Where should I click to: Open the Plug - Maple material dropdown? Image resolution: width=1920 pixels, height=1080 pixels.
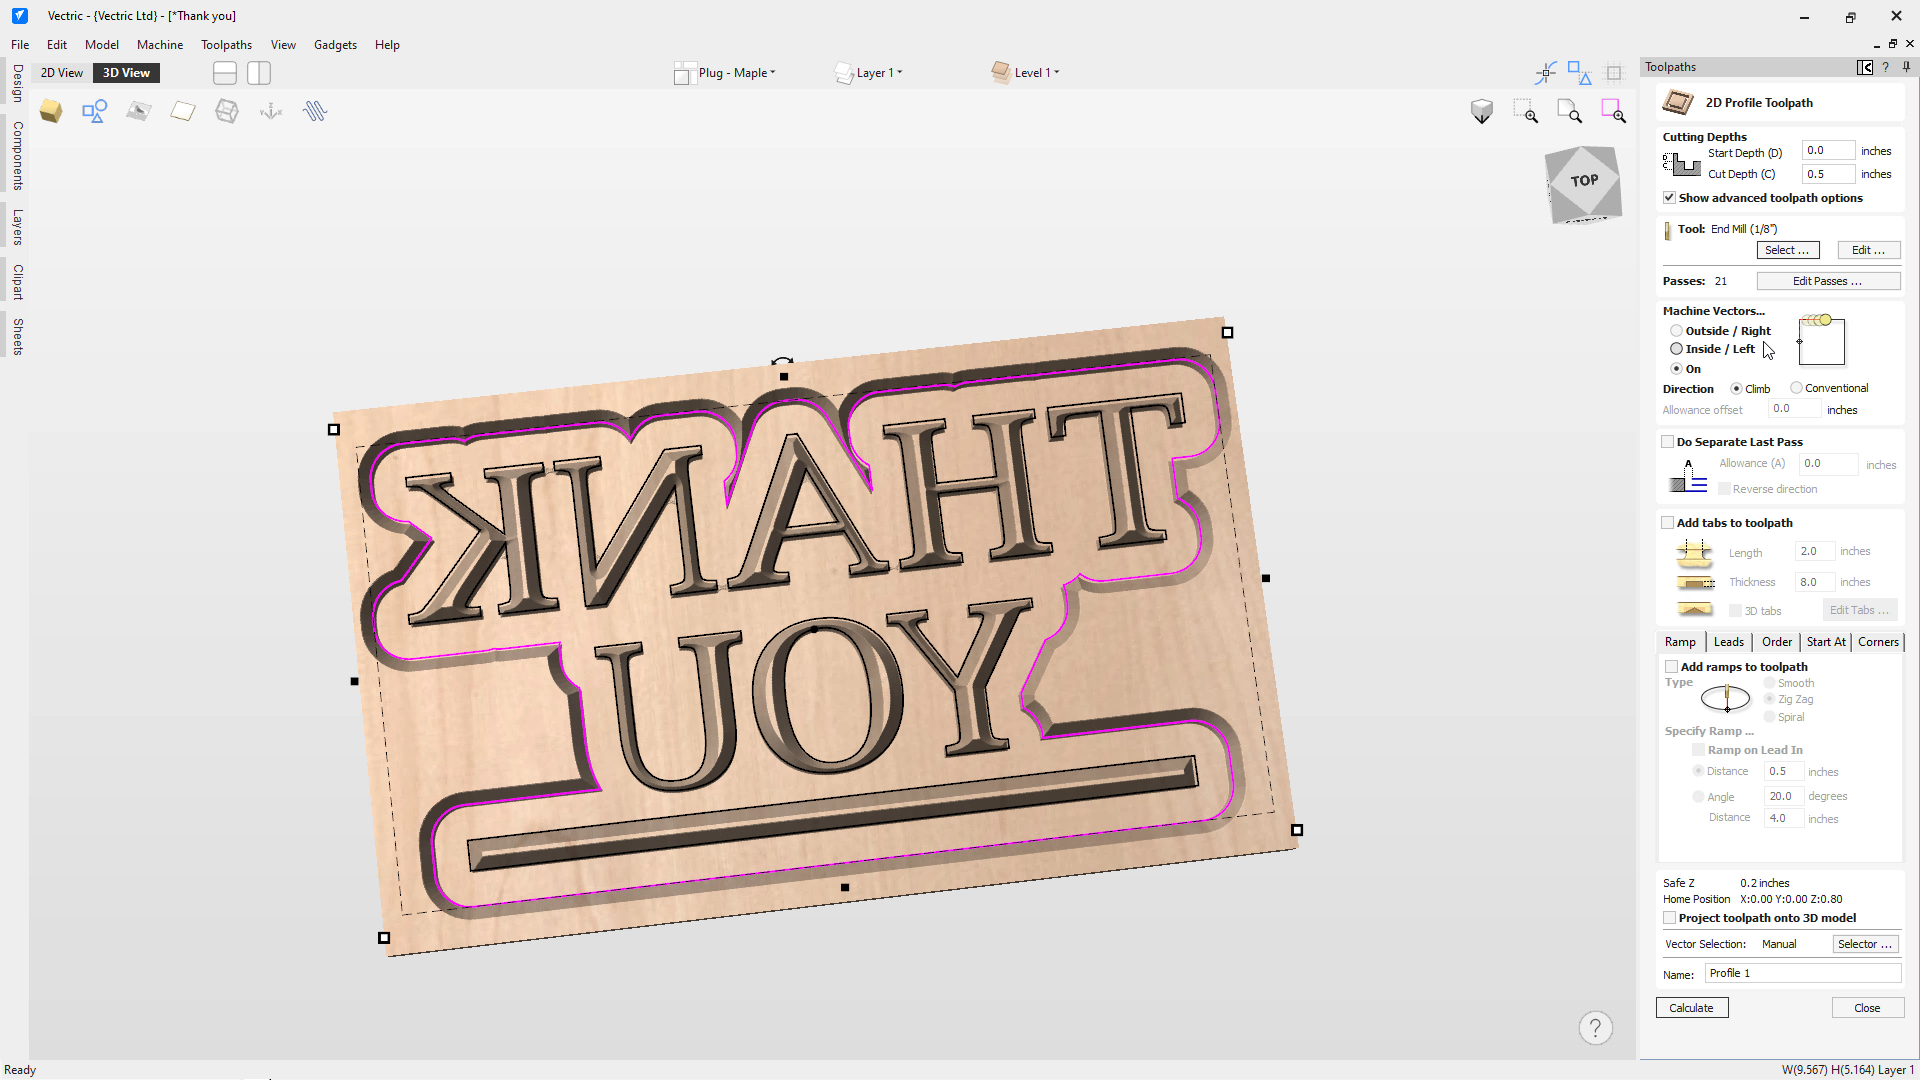coord(737,73)
